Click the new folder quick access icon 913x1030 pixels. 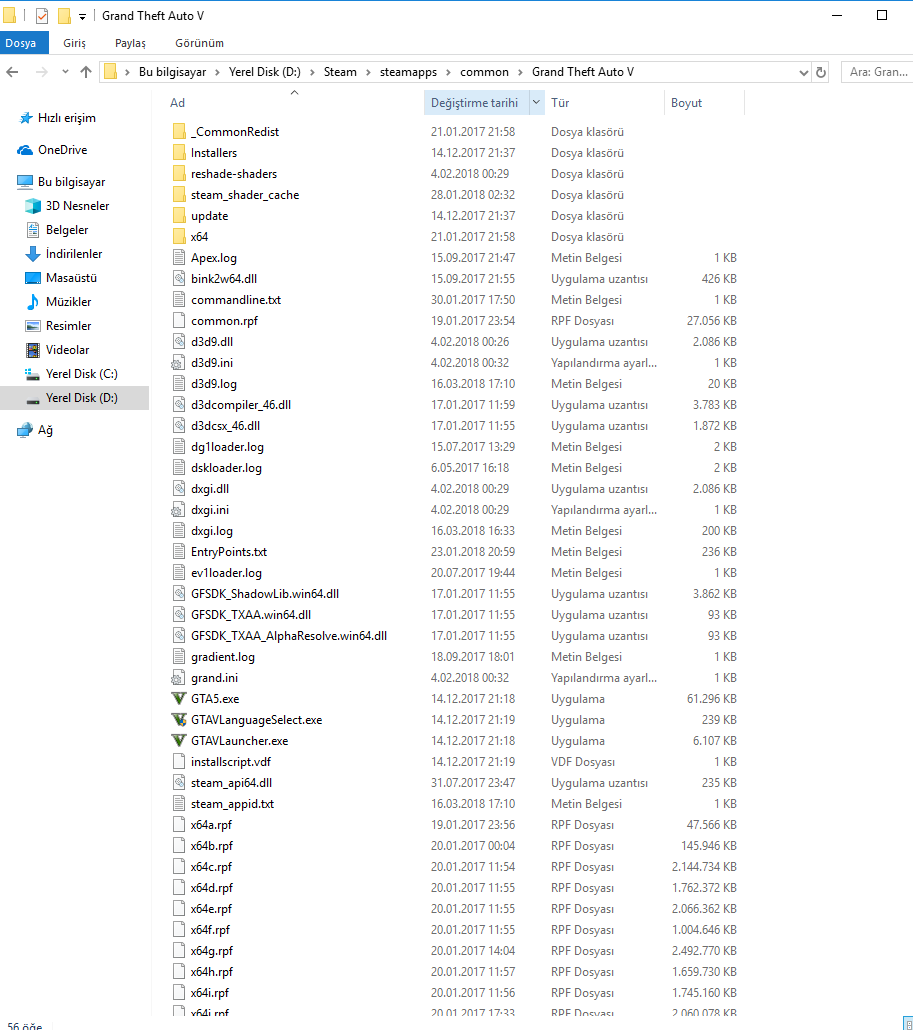[64, 16]
